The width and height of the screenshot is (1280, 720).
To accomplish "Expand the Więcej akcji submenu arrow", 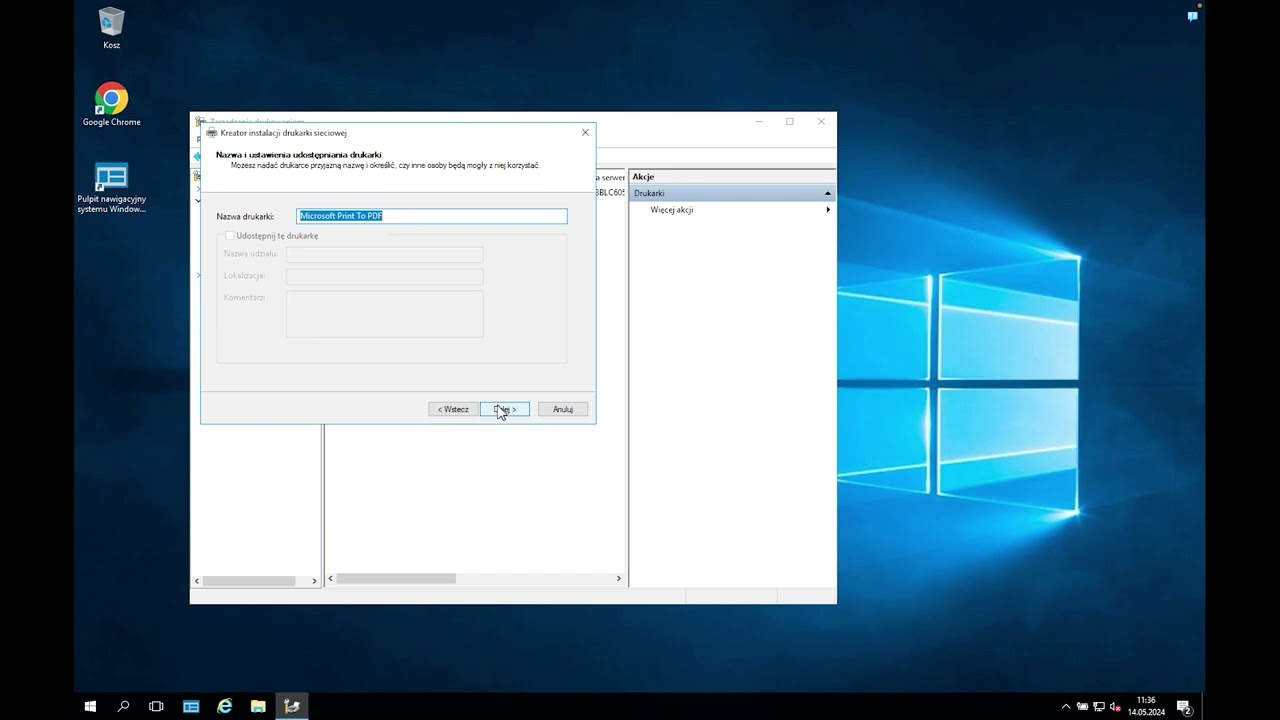I will click(828, 210).
